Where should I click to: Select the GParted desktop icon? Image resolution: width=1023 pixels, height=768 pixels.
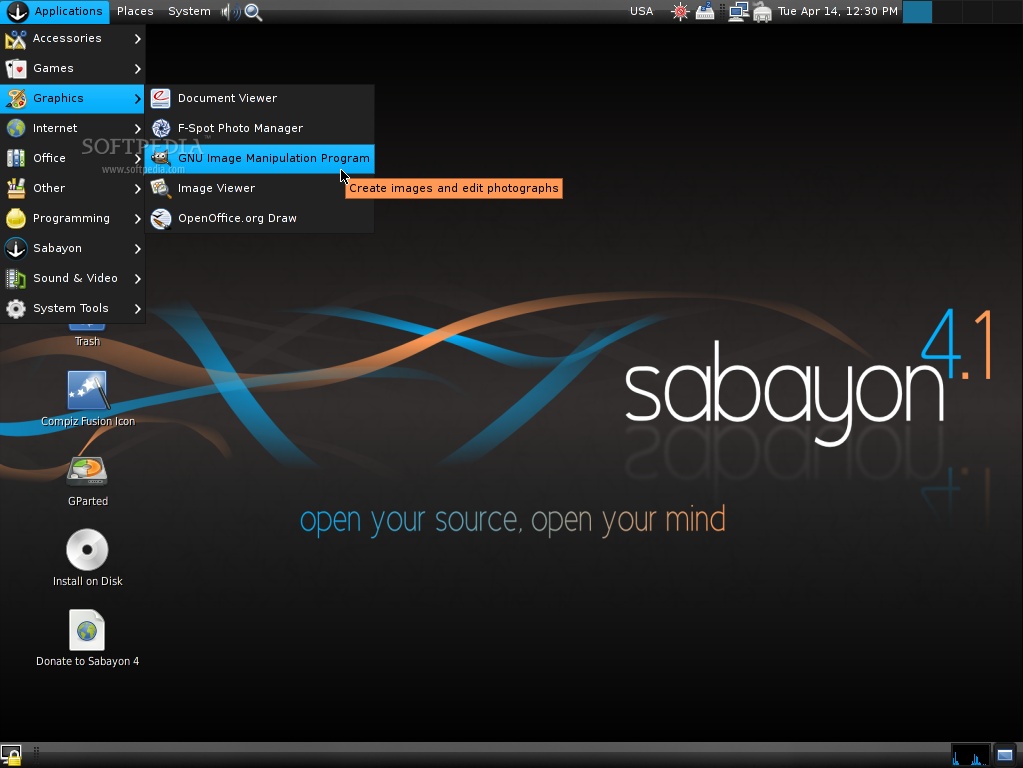tap(87, 482)
